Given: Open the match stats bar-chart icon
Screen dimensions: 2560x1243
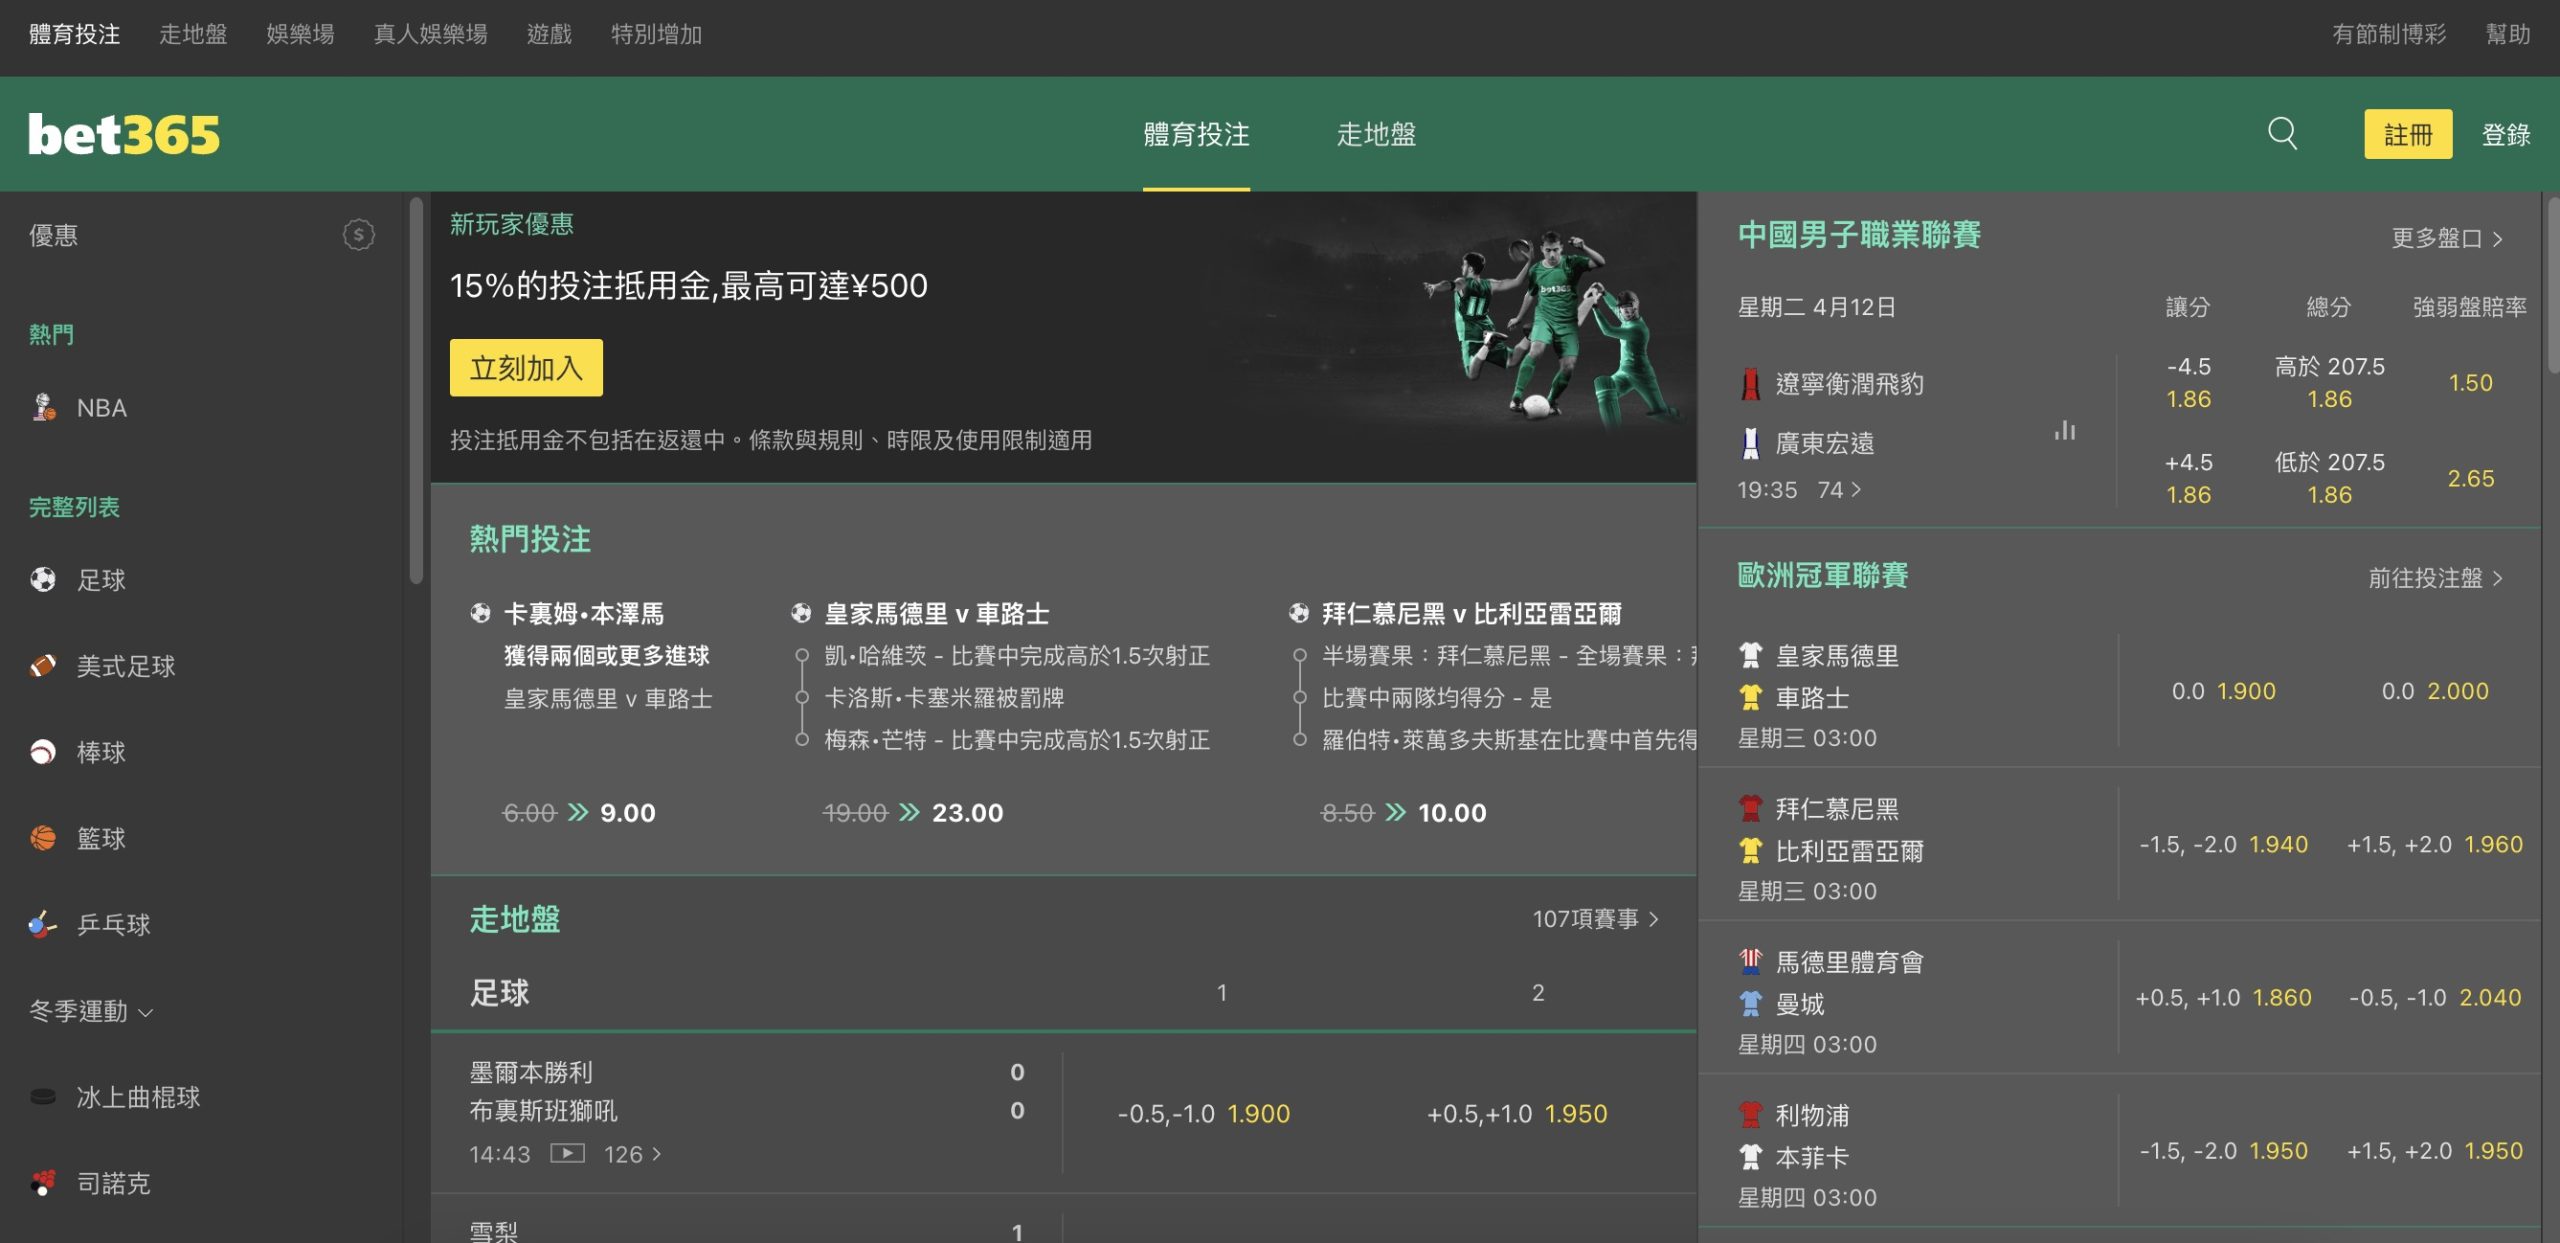Looking at the screenshot, I should tap(2064, 431).
